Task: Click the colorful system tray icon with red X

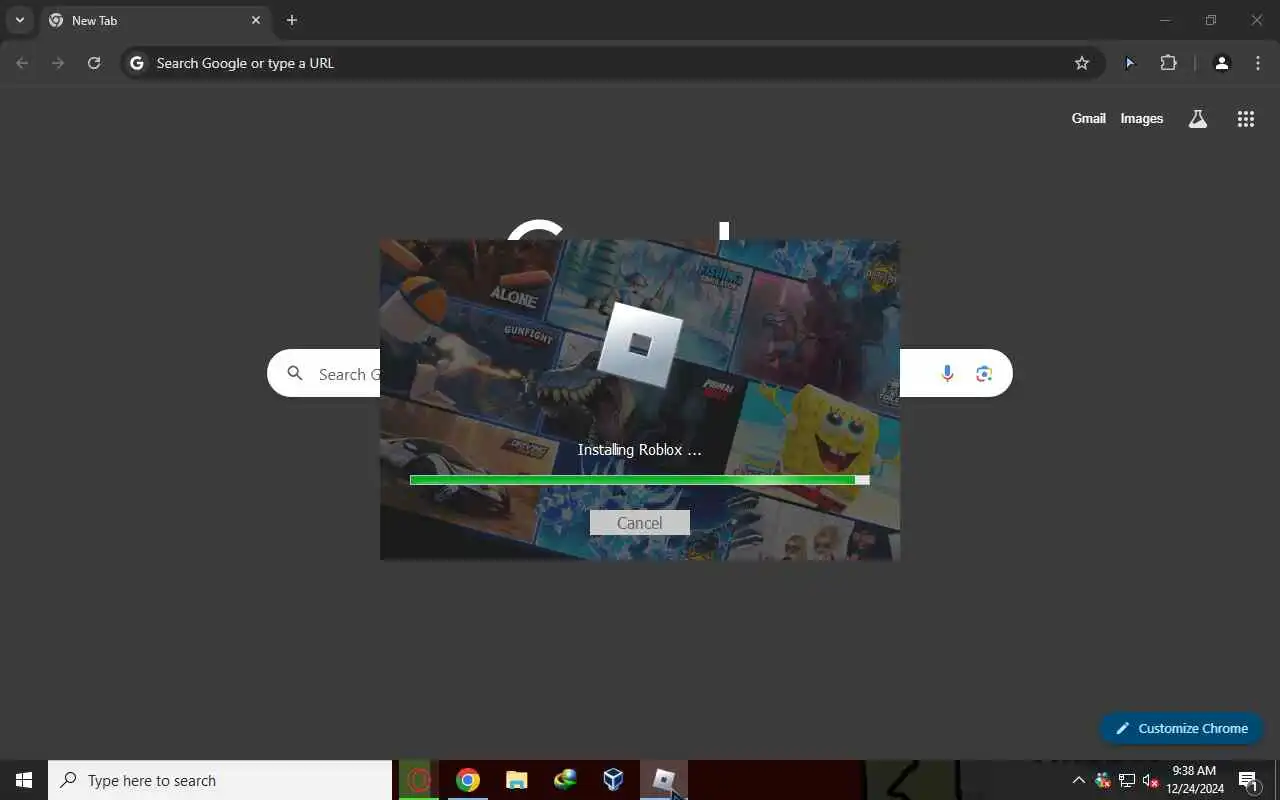Action: pos(1103,780)
